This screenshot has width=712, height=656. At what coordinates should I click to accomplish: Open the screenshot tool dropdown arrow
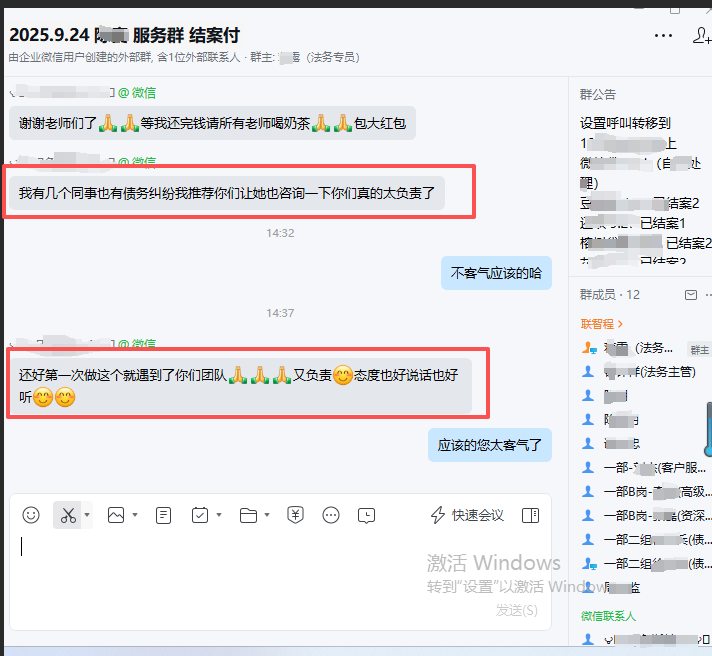coord(87,515)
